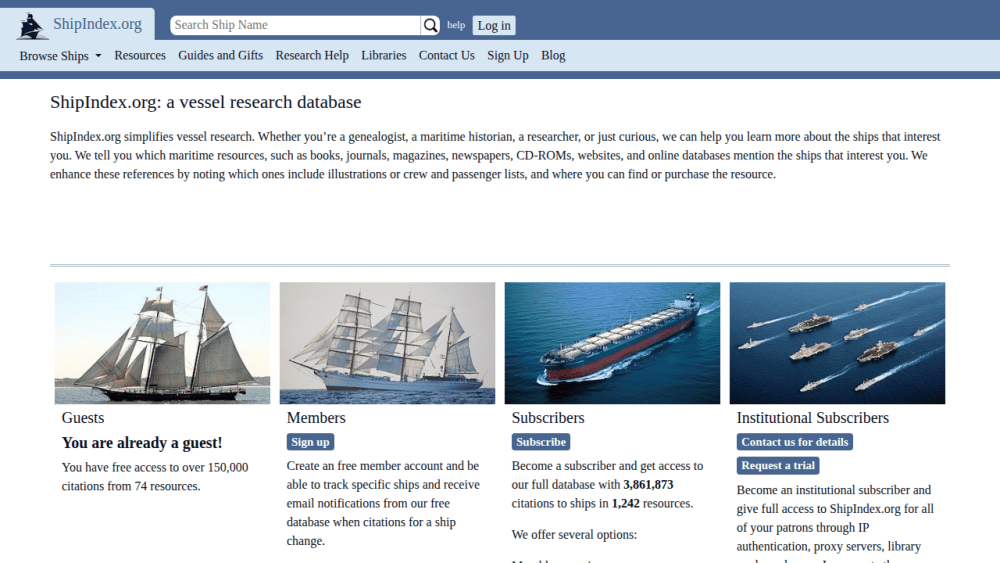
Task: Open the ShipIndex.org home link
Action: [97, 24]
